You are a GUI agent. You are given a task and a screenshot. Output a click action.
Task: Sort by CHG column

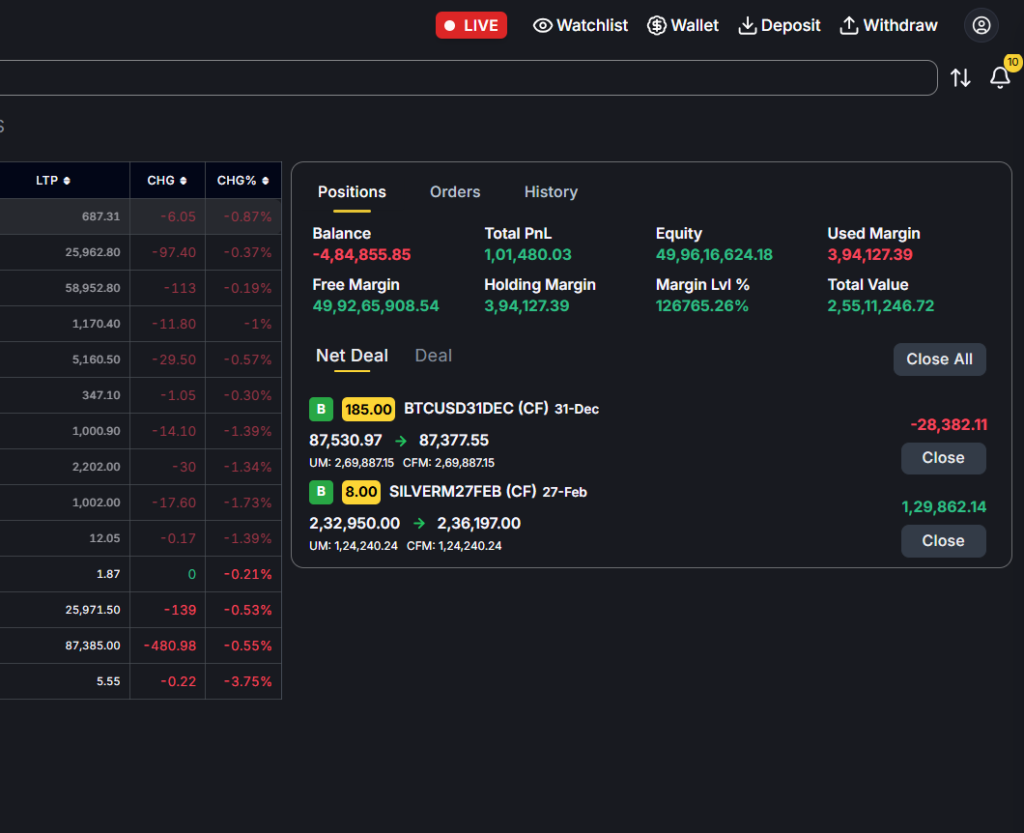[167, 181]
